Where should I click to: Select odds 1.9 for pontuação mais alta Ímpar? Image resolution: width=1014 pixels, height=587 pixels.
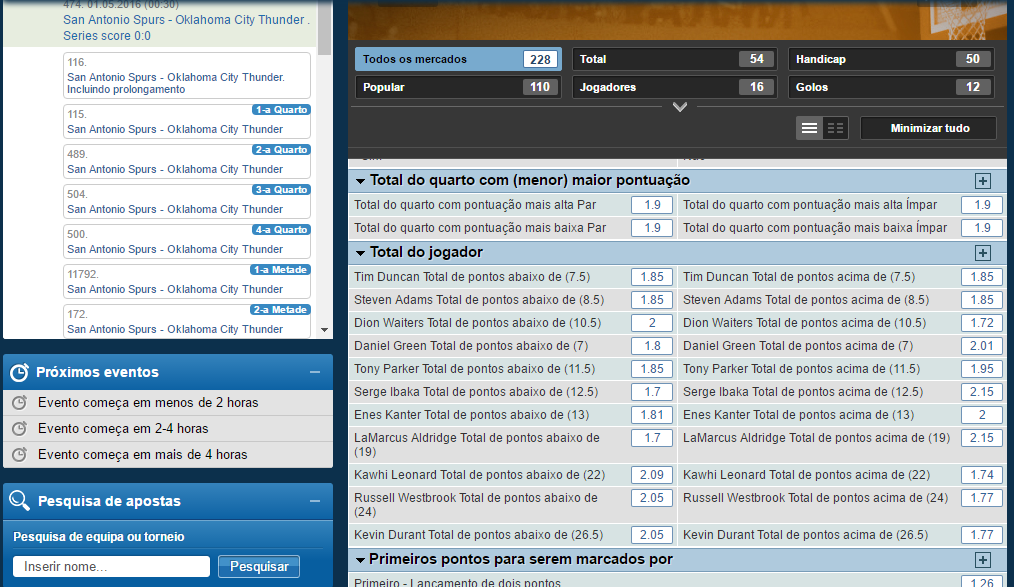982,205
